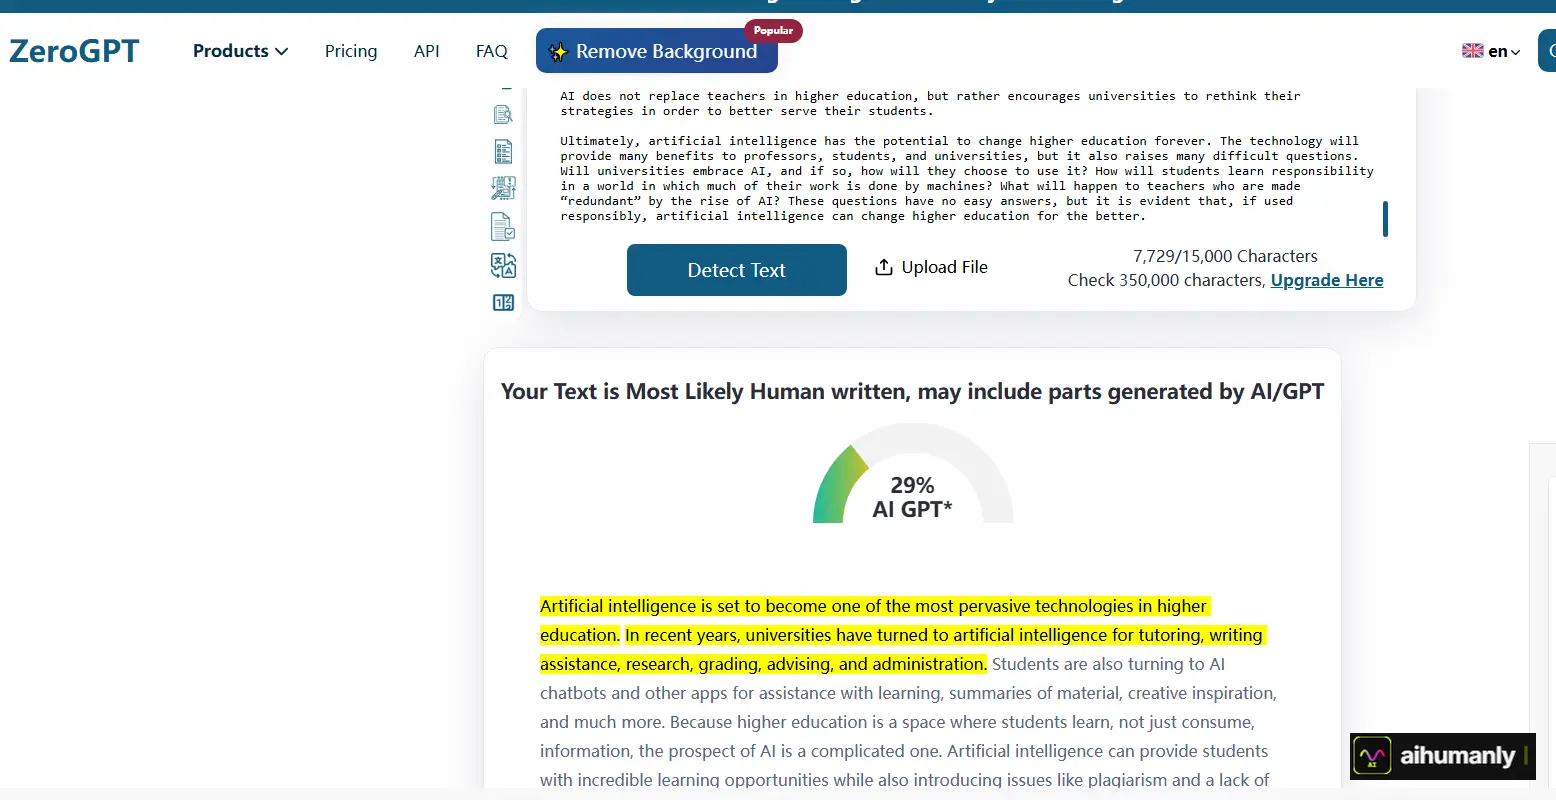The height and width of the screenshot is (800, 1556).
Task: Click highlighted sentence 'Artificial intelligence is set to become'
Action: (x=875, y=620)
